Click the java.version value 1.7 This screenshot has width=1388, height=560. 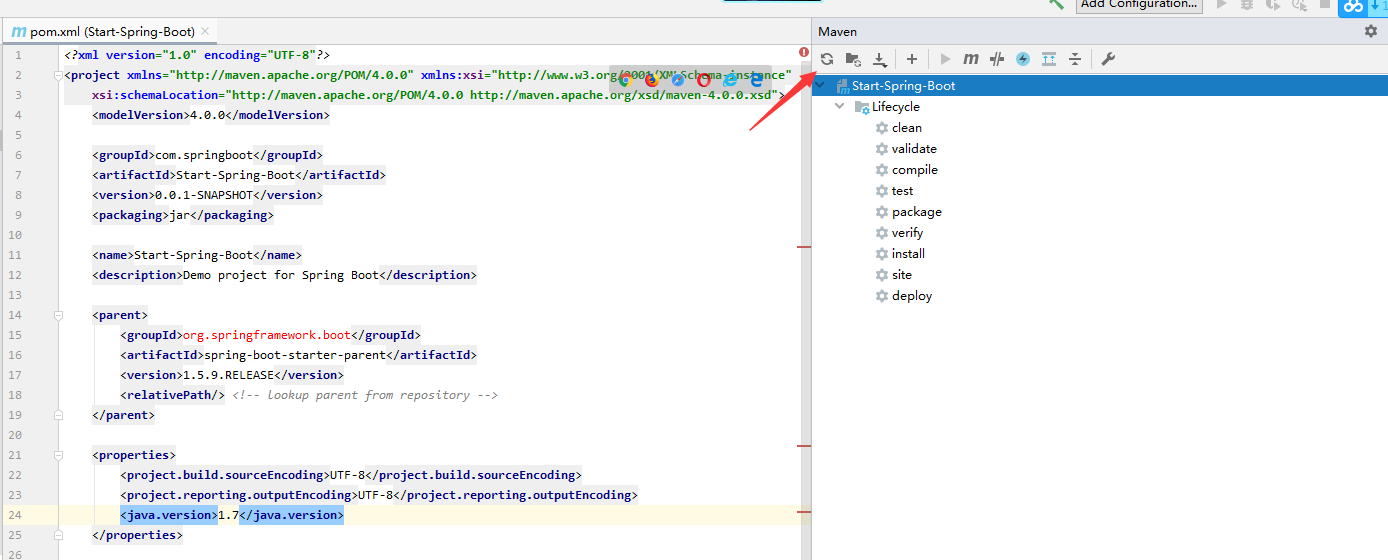coord(228,515)
